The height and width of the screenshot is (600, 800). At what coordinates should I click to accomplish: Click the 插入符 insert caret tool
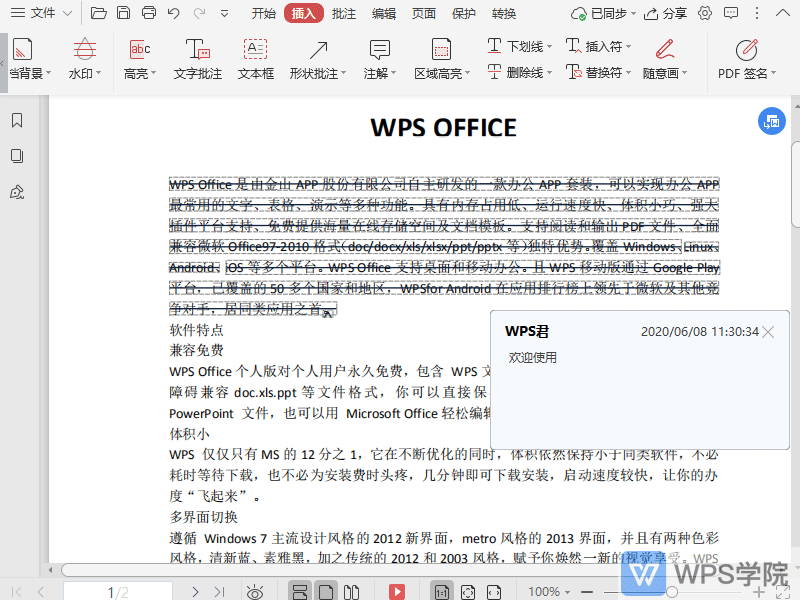tap(594, 46)
